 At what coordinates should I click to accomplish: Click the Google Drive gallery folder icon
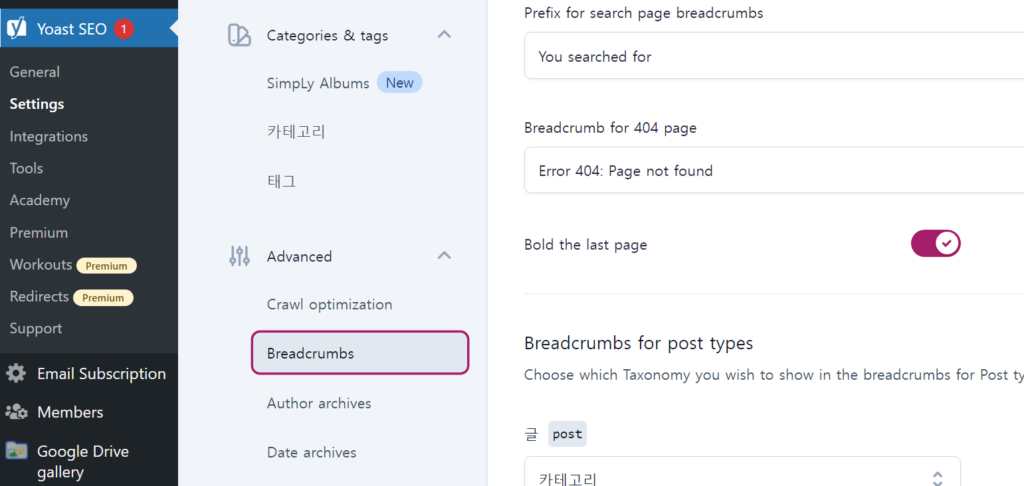coord(16,451)
